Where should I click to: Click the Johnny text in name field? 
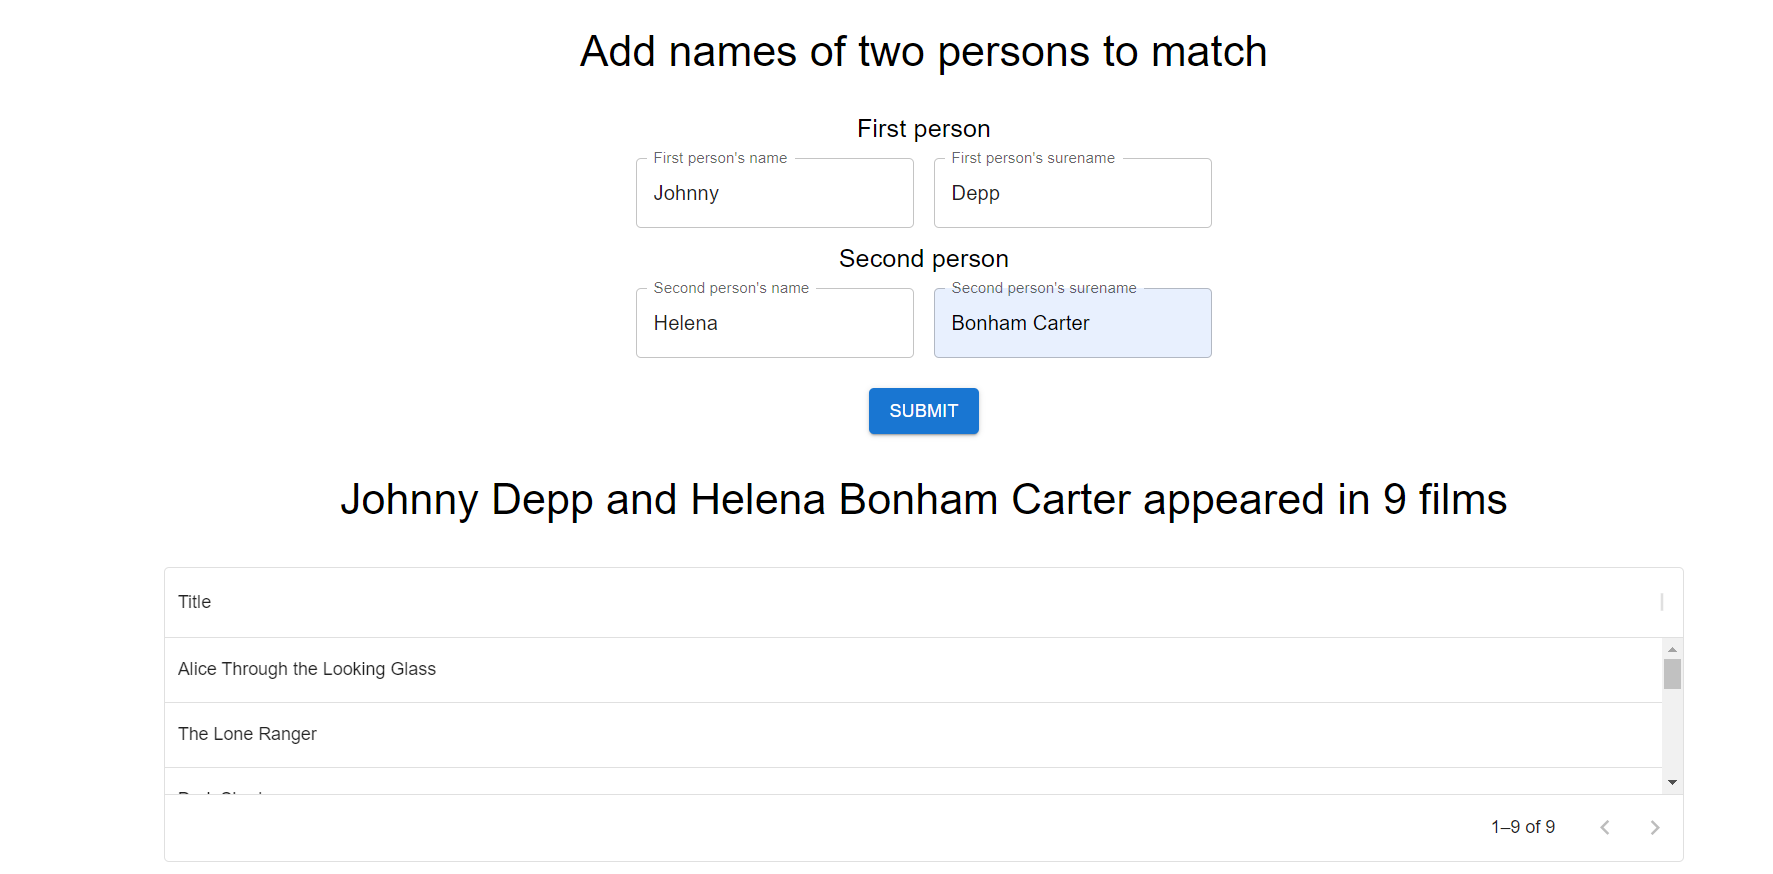click(686, 193)
